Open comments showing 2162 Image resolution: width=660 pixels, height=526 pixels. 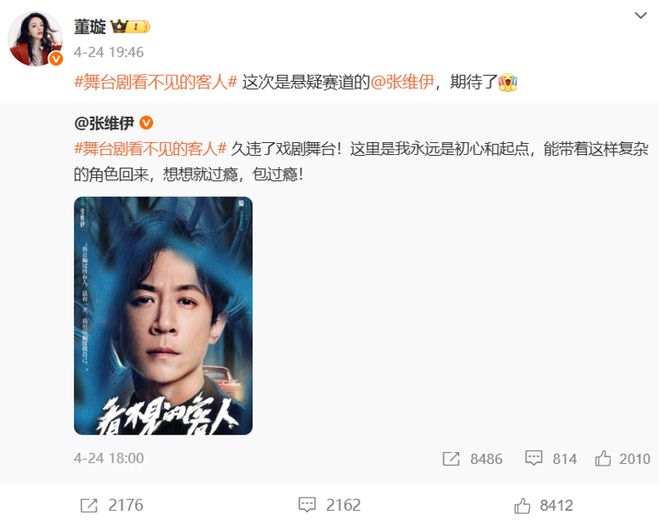[307, 505]
